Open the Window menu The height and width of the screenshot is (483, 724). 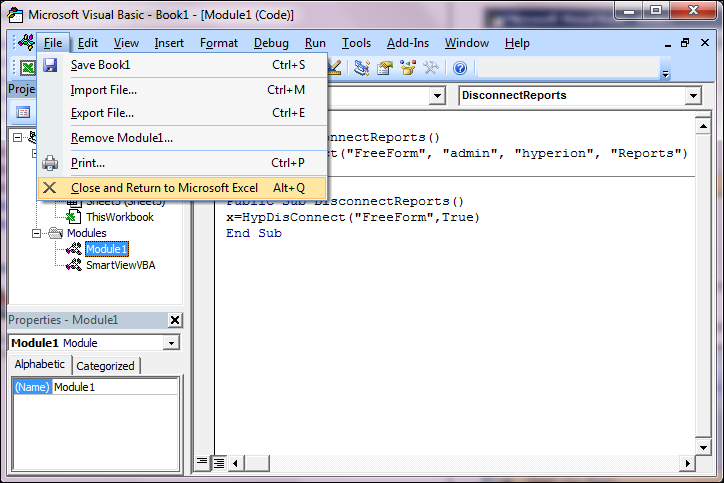pos(466,43)
